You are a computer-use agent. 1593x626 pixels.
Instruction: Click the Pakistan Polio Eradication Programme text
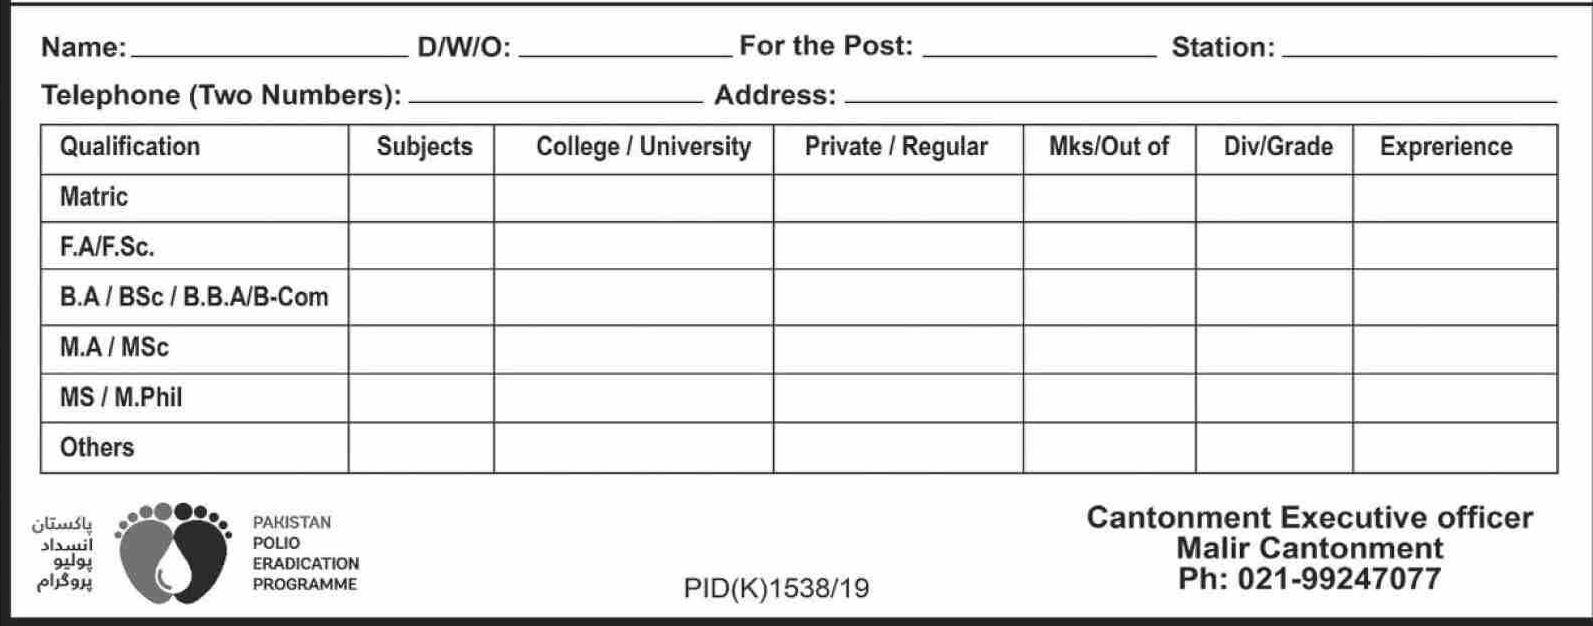click(x=305, y=553)
